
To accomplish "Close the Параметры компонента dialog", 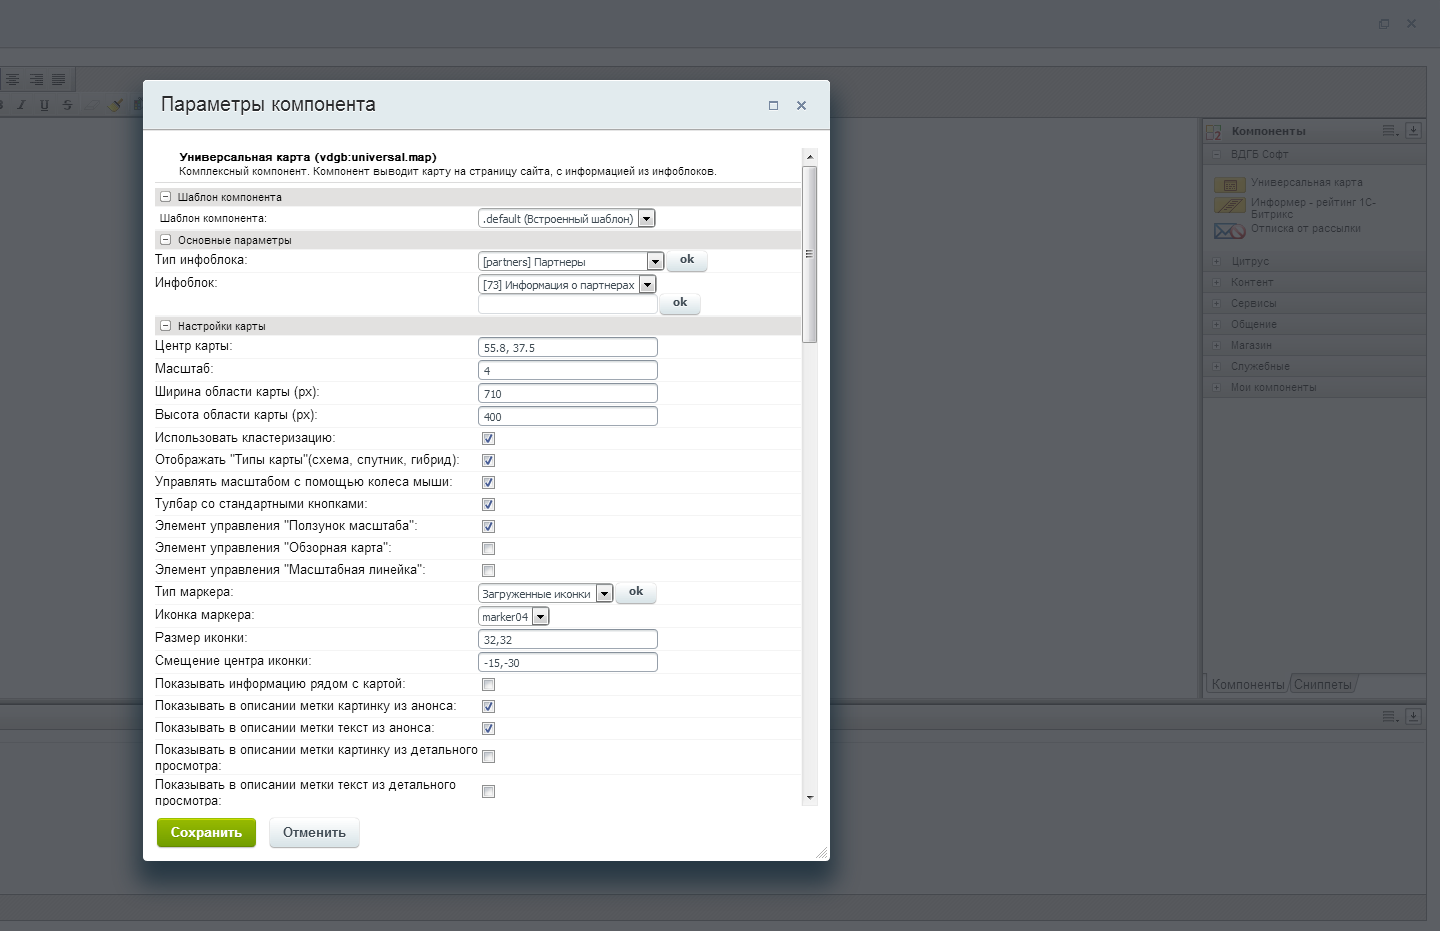I will [x=801, y=105].
